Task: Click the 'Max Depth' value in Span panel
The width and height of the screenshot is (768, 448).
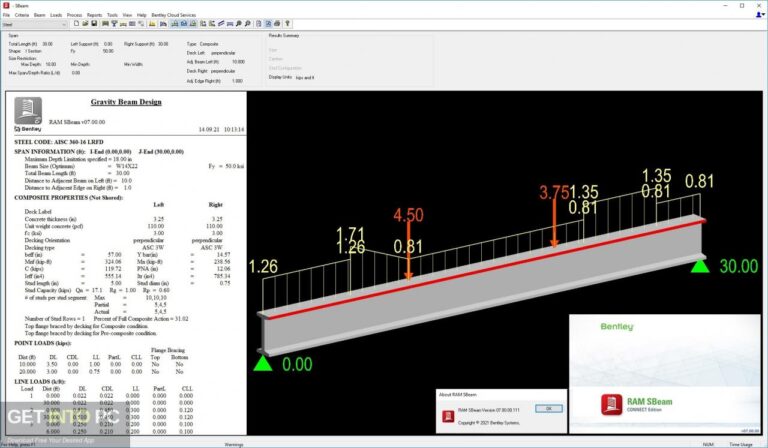Action: coord(51,64)
